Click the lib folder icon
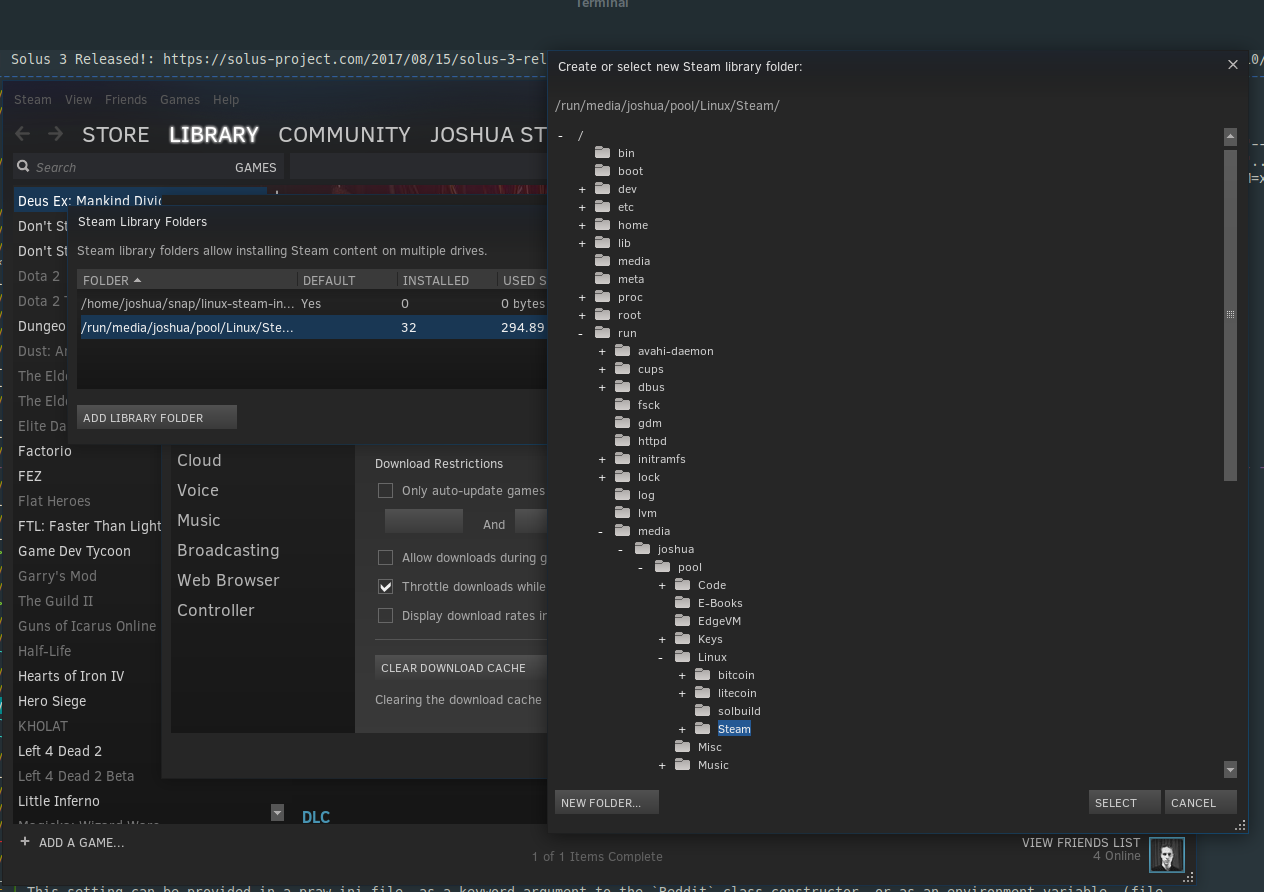 602,243
